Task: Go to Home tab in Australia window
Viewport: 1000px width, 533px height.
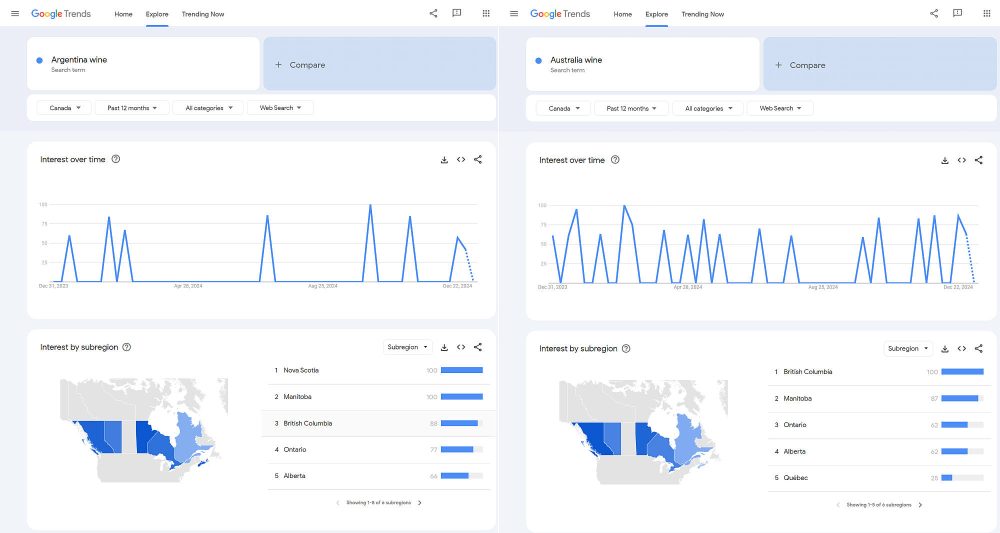Action: (x=622, y=14)
